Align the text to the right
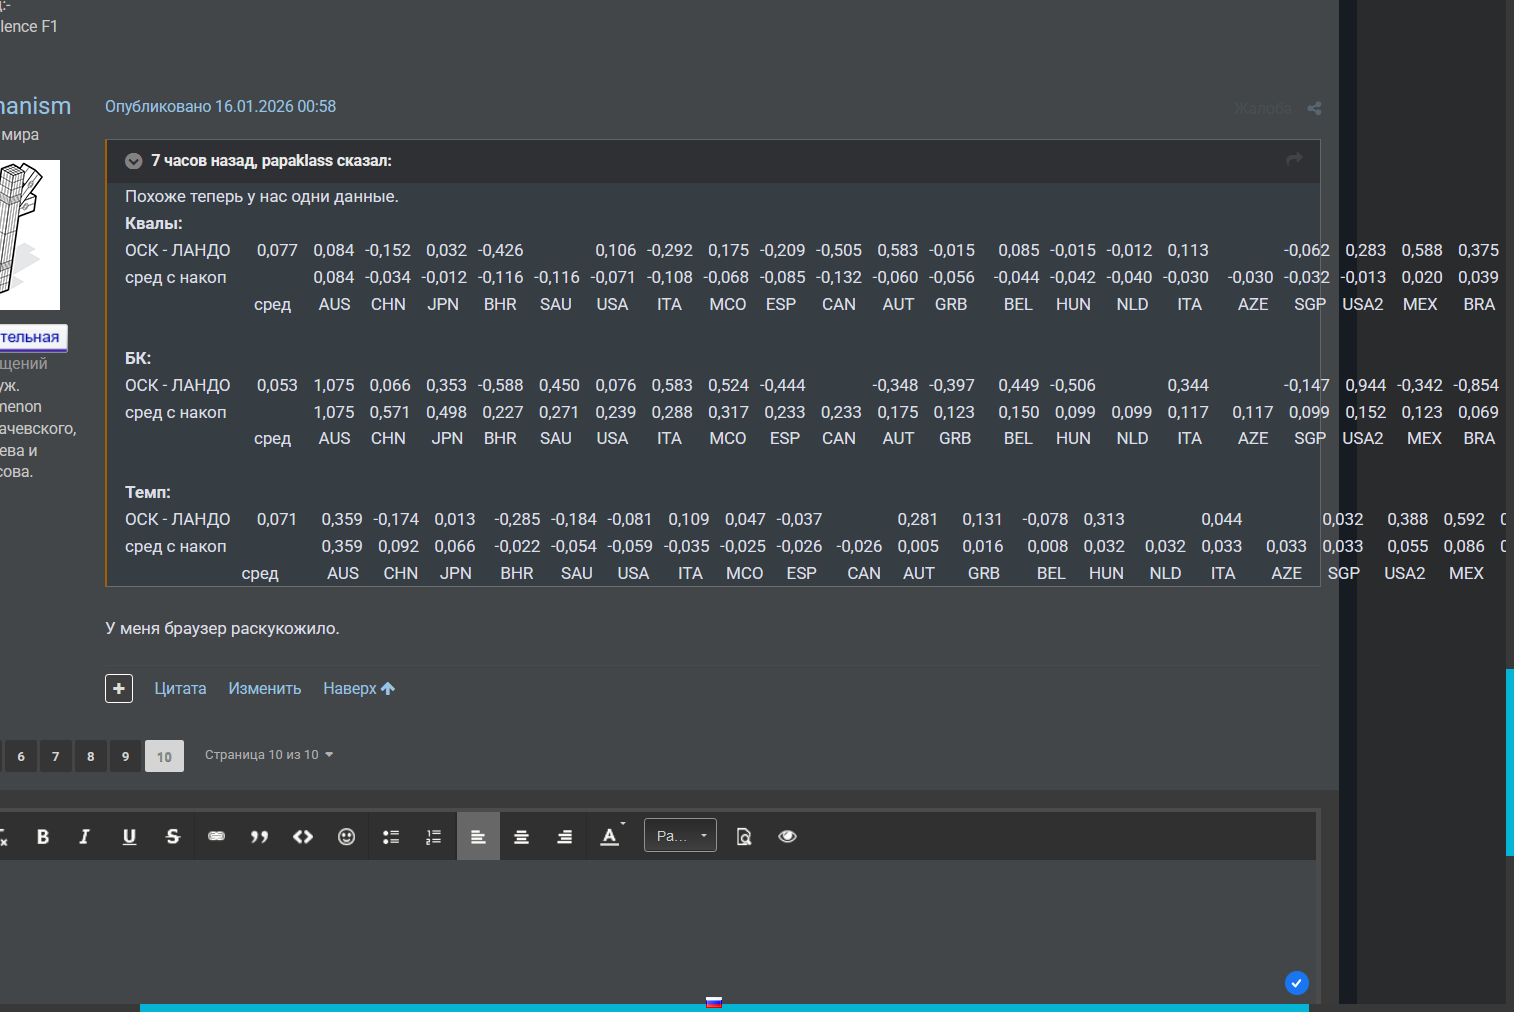Image resolution: width=1514 pixels, height=1012 pixels. click(x=564, y=837)
